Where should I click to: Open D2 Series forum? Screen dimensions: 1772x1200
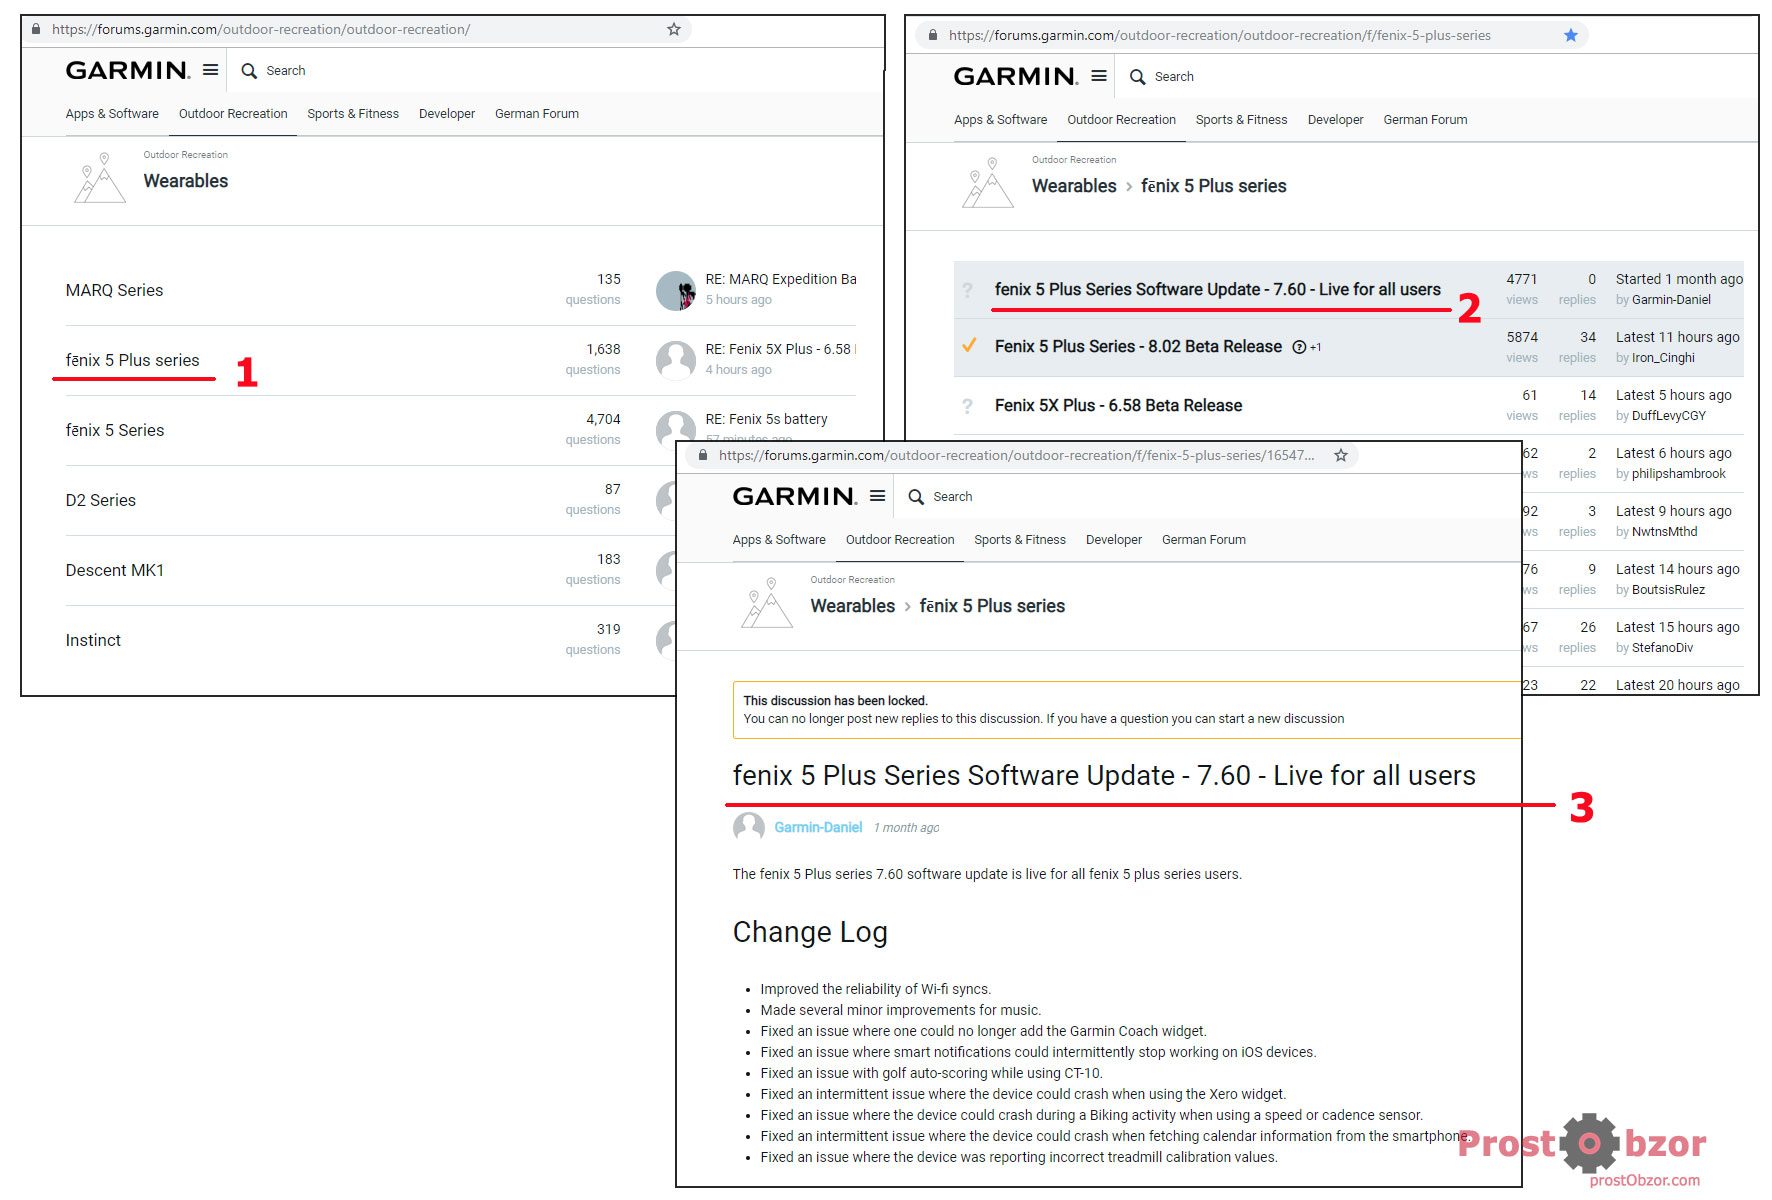[x=100, y=500]
